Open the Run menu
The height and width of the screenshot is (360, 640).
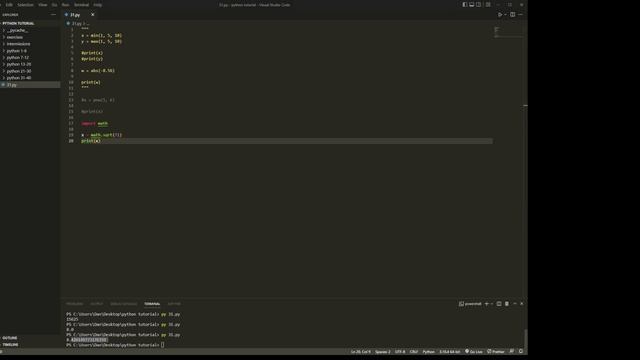click(65, 5)
